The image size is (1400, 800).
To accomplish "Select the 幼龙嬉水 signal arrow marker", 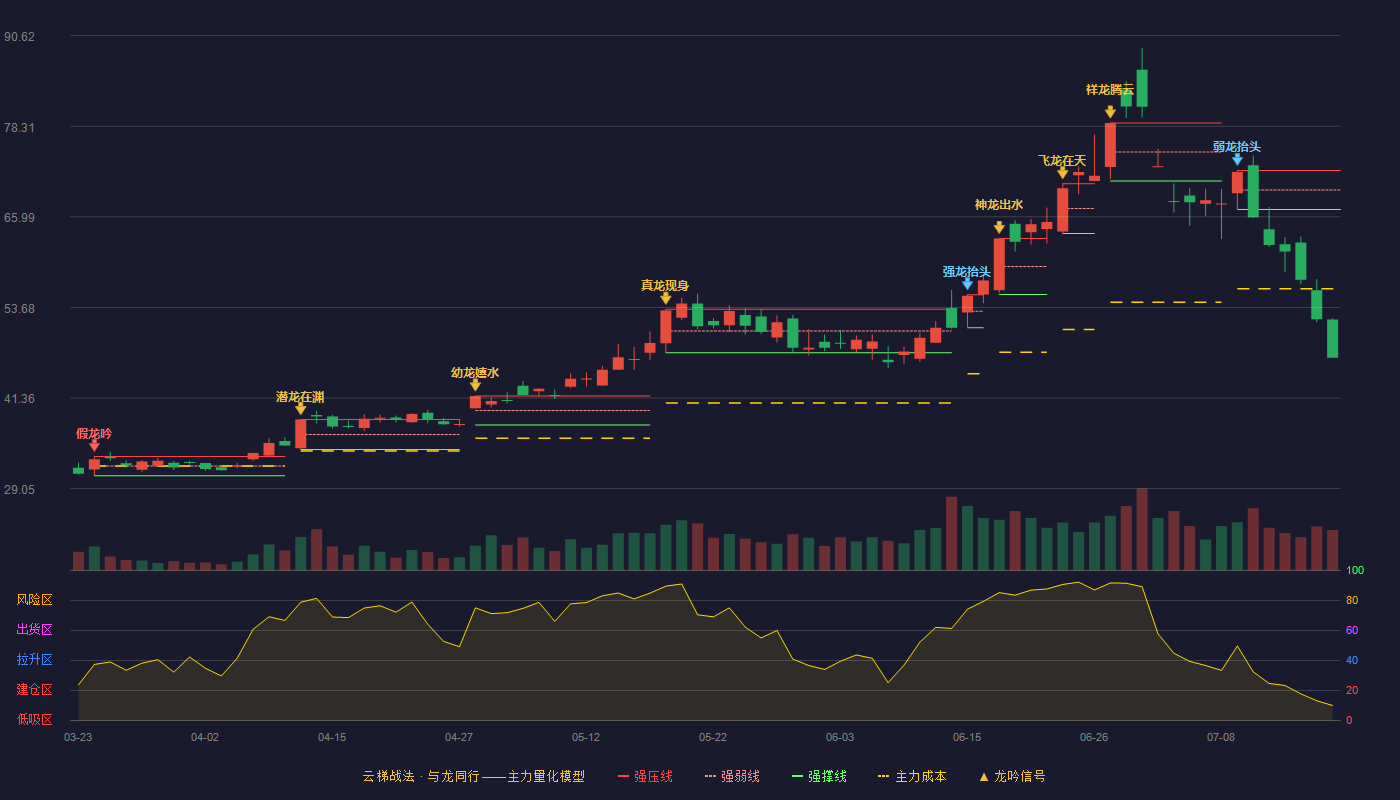I will pos(475,385).
